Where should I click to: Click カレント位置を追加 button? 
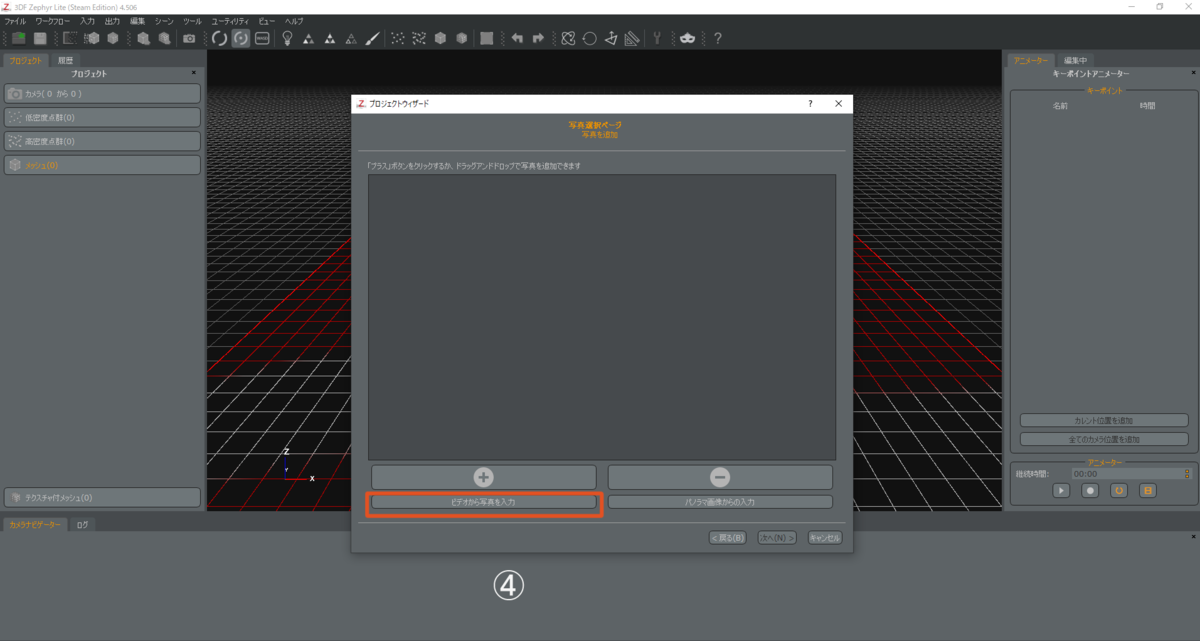[x=1104, y=420]
